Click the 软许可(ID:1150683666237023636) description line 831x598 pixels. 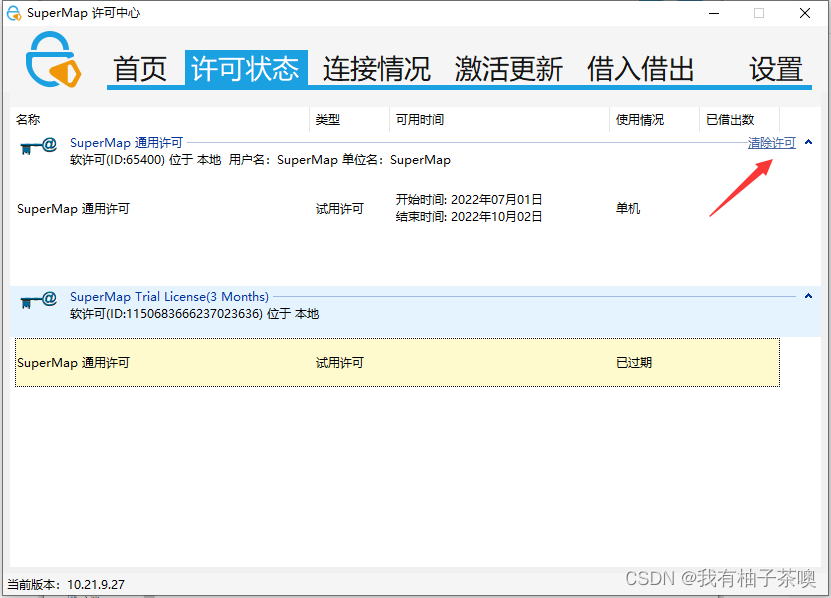(194, 313)
